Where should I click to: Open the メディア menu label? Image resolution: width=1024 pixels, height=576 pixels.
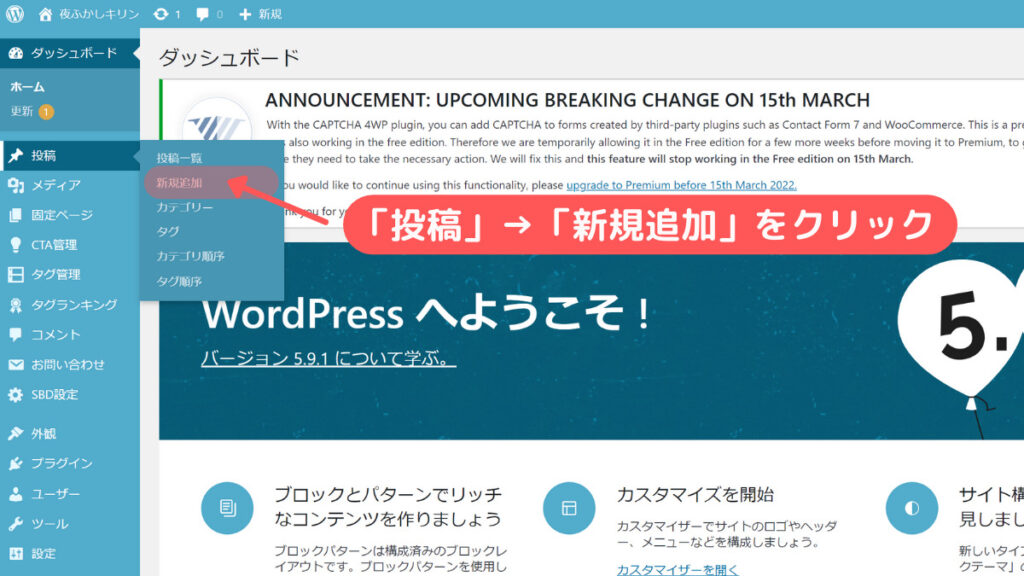(56, 185)
